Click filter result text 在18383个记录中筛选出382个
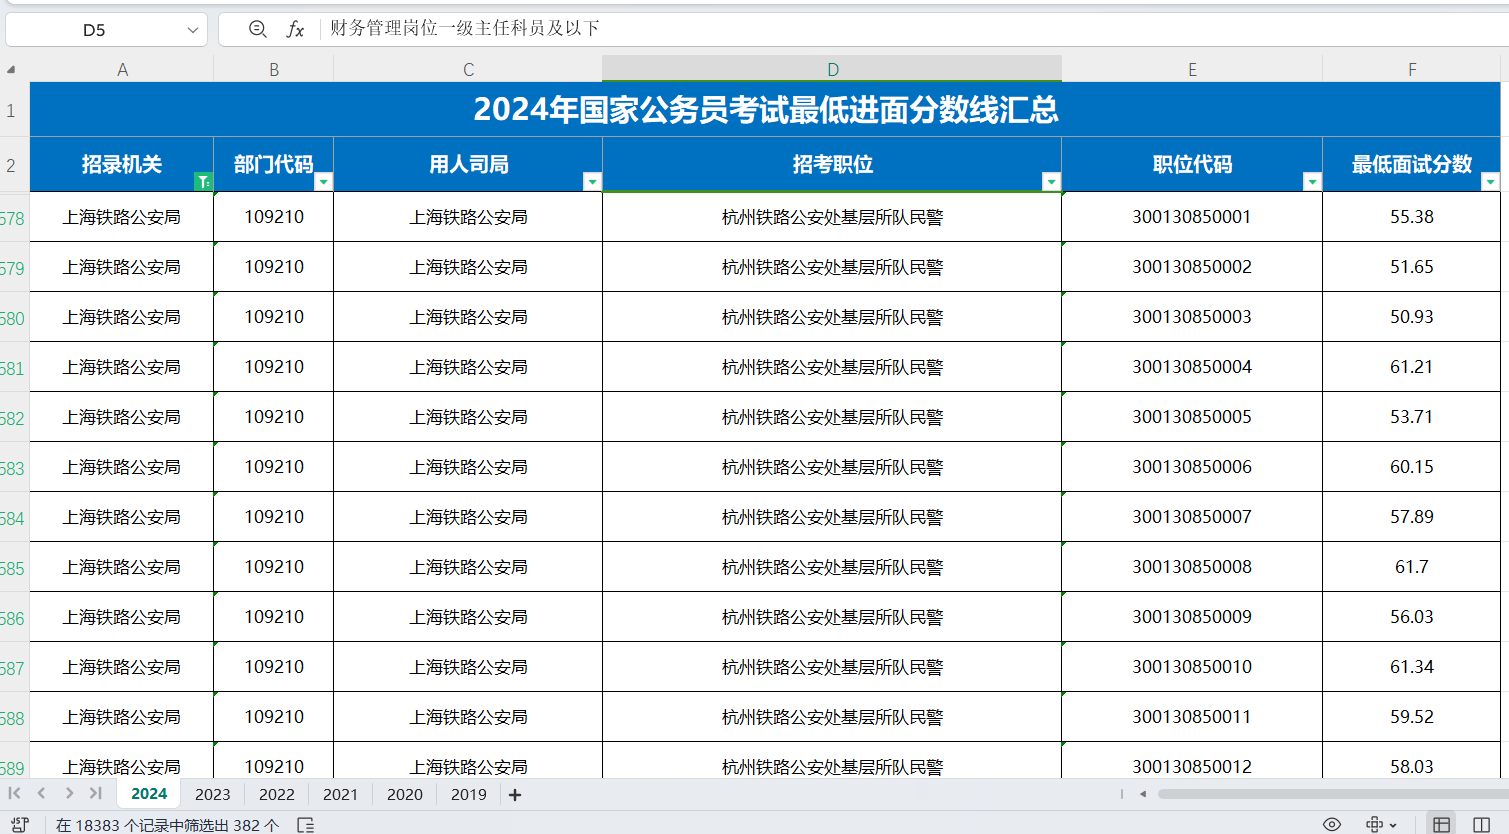 coord(167,825)
